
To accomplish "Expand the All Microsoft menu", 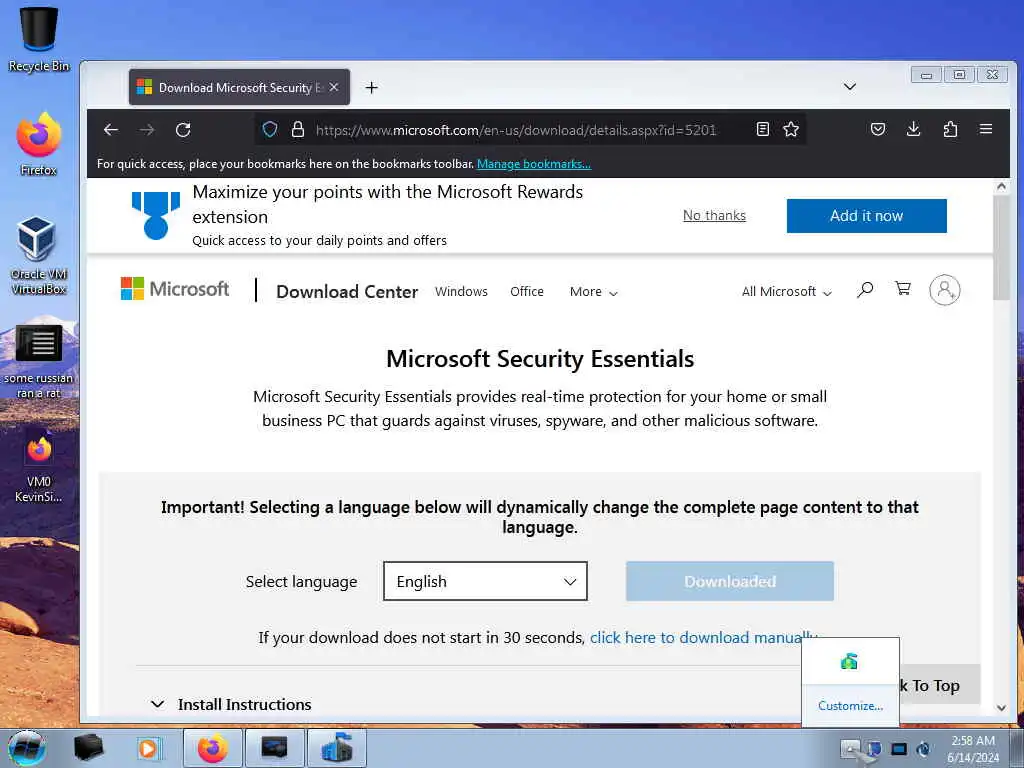I will pyautogui.click(x=786, y=292).
